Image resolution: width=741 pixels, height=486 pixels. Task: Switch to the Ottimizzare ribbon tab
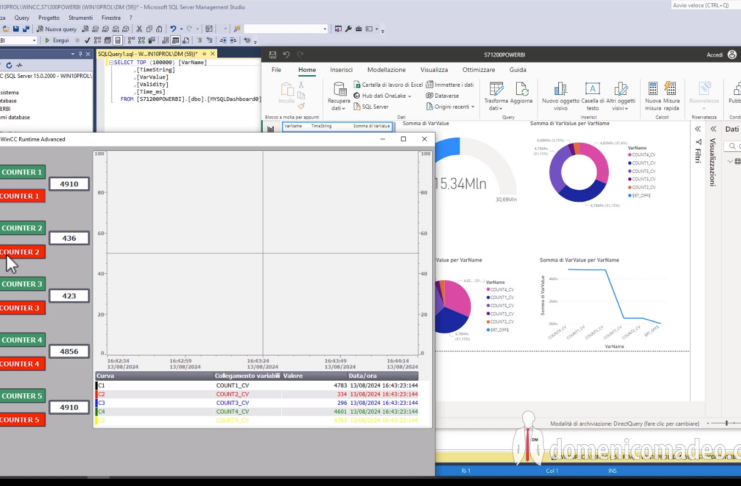(478, 69)
